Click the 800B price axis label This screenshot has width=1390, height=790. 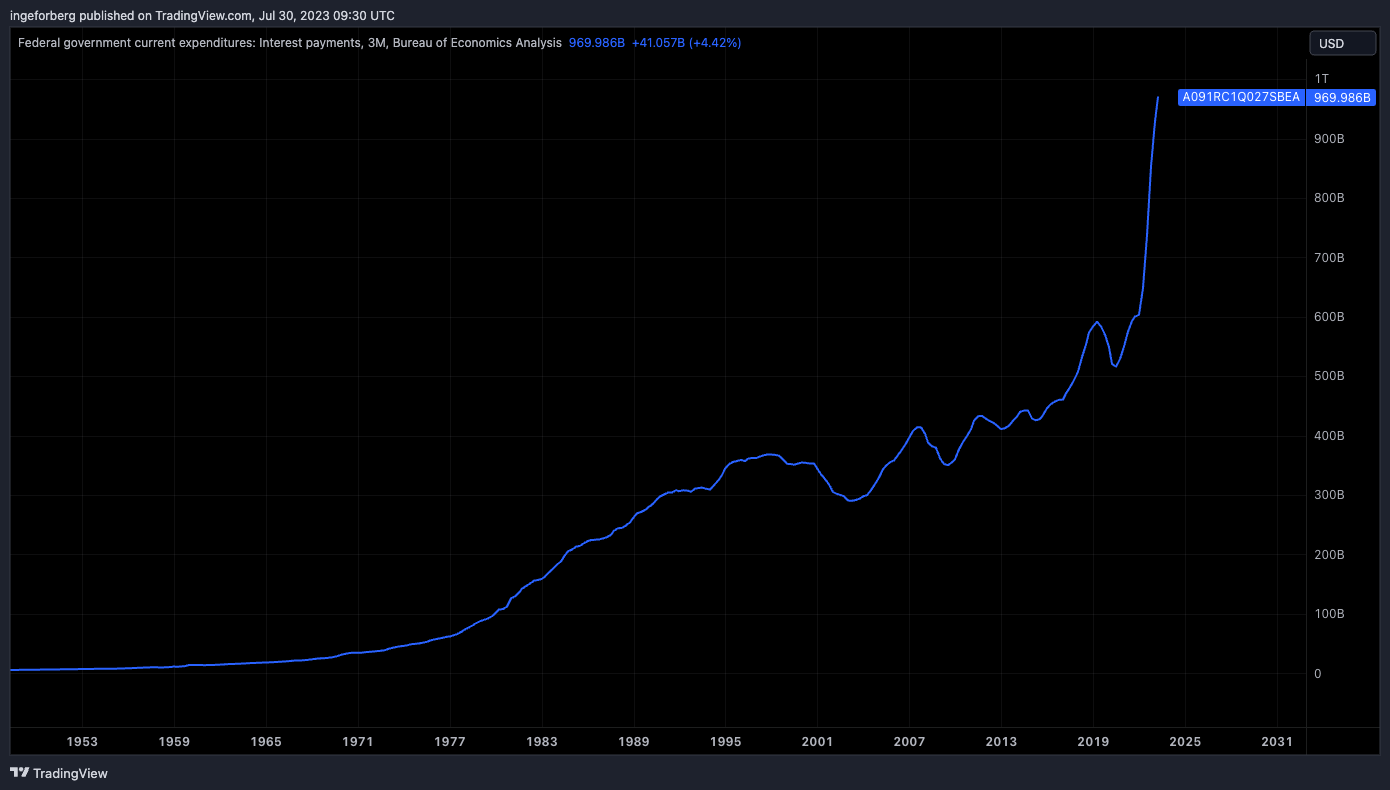(1329, 198)
